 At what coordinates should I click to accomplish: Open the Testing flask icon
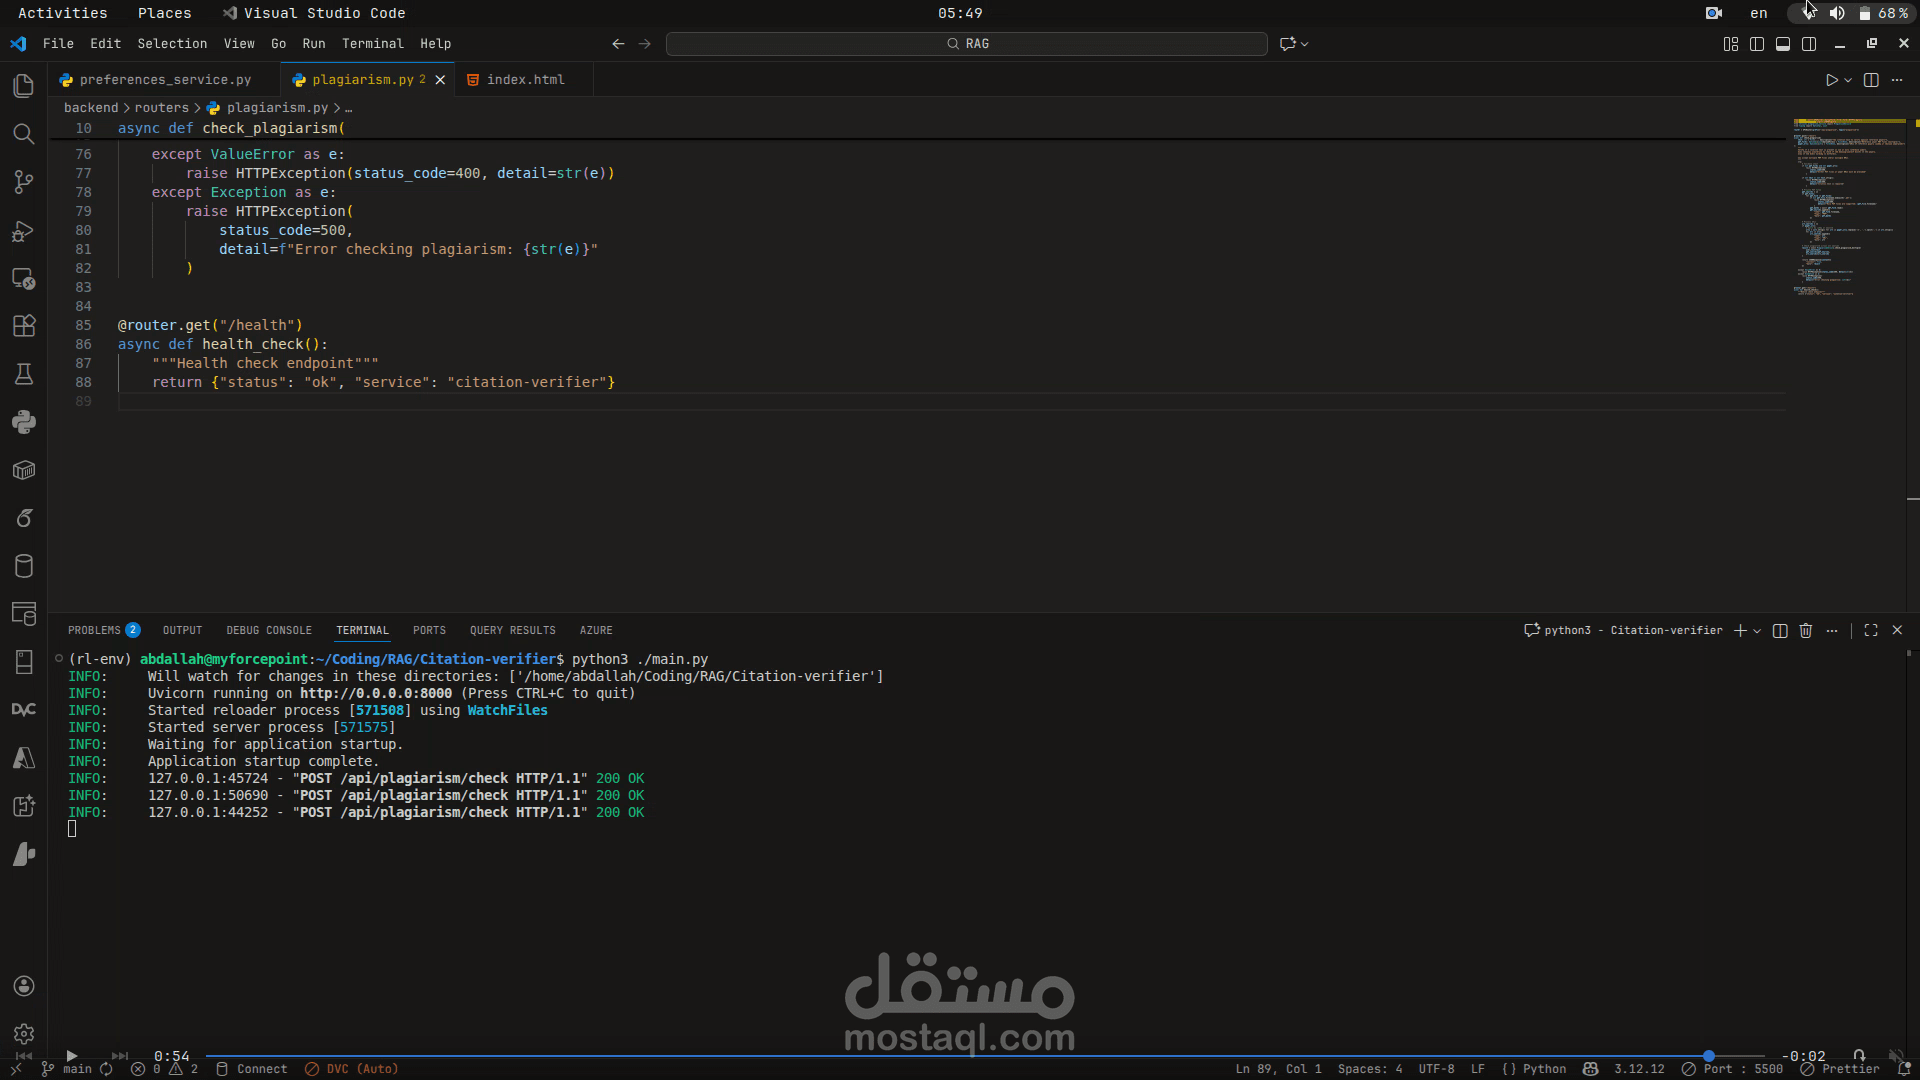tap(24, 374)
